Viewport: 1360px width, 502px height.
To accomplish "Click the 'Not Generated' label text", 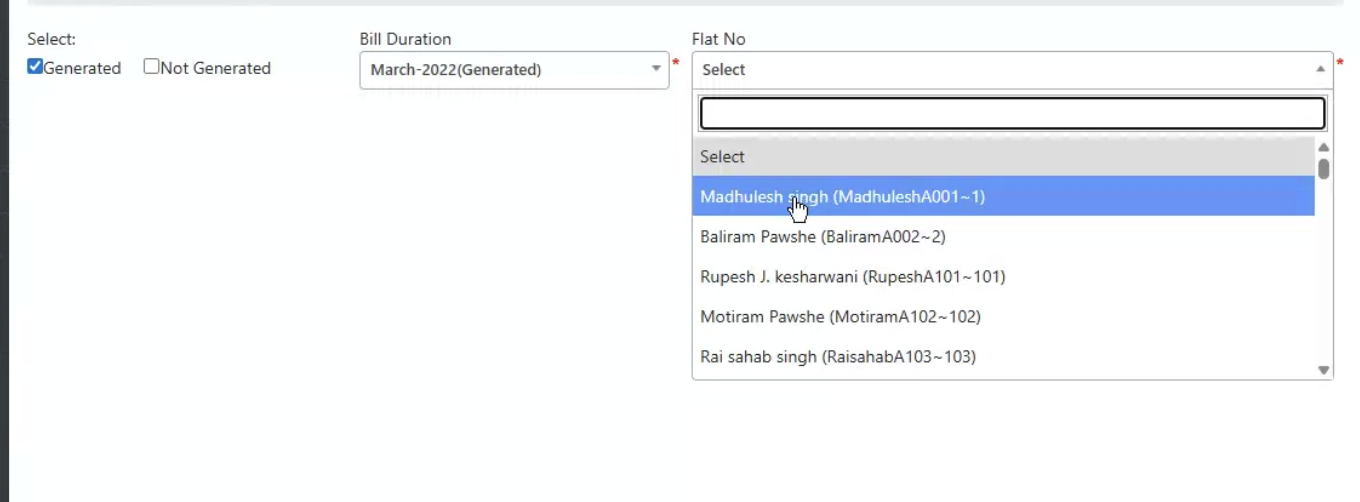I will (215, 69).
